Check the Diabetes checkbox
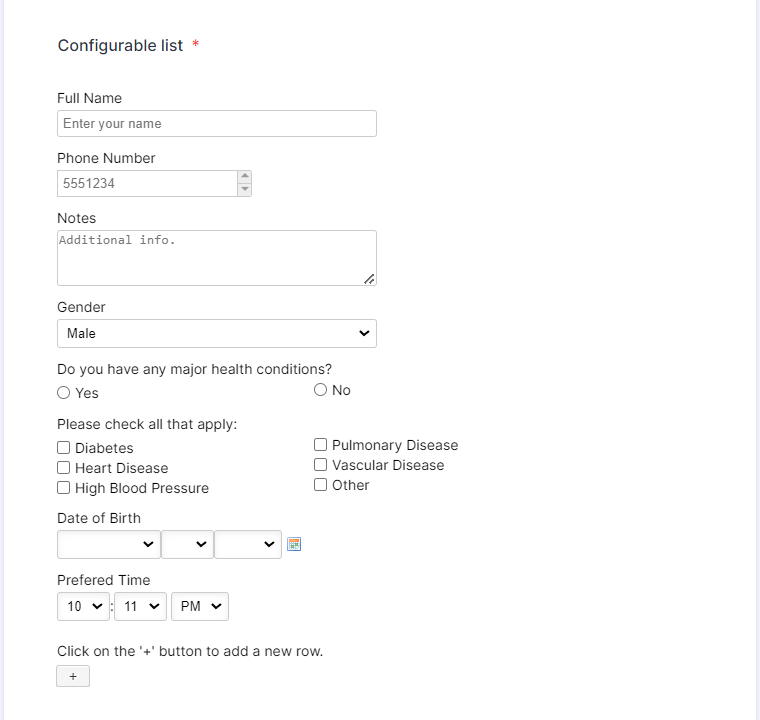This screenshot has height=720, width=760. pyautogui.click(x=64, y=448)
